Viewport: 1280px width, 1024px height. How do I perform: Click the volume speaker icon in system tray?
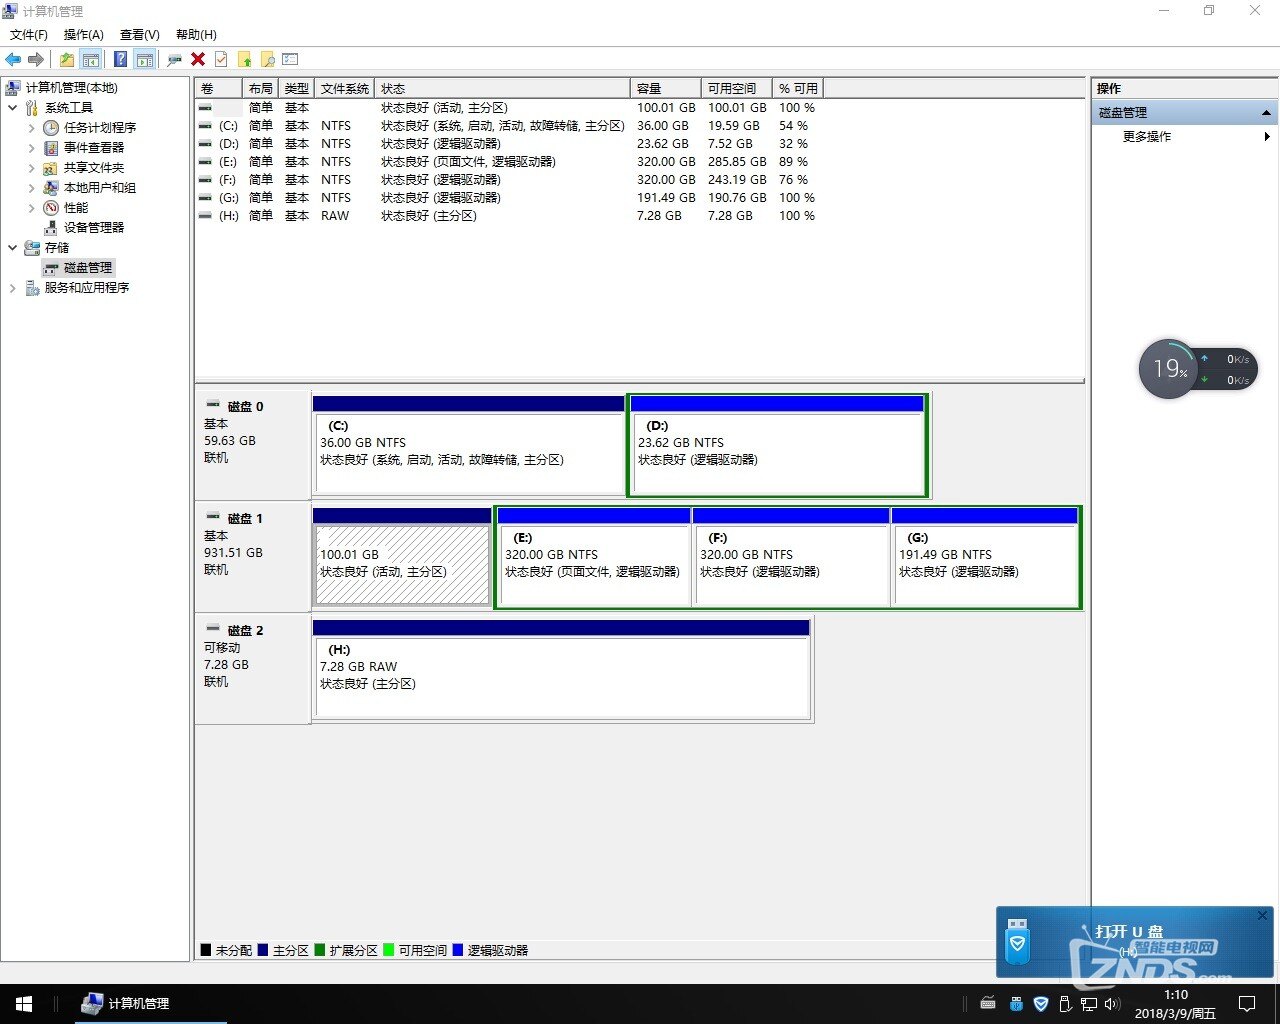(x=1112, y=1003)
